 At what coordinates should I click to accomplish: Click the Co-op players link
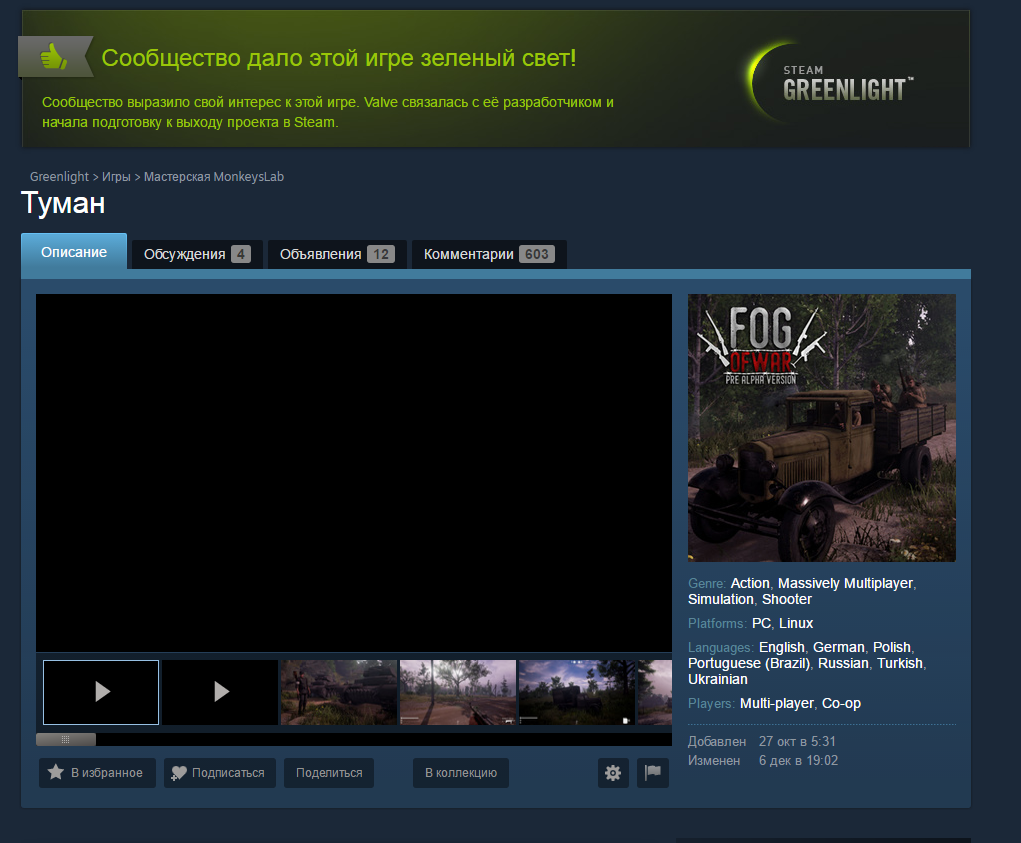tap(841, 704)
